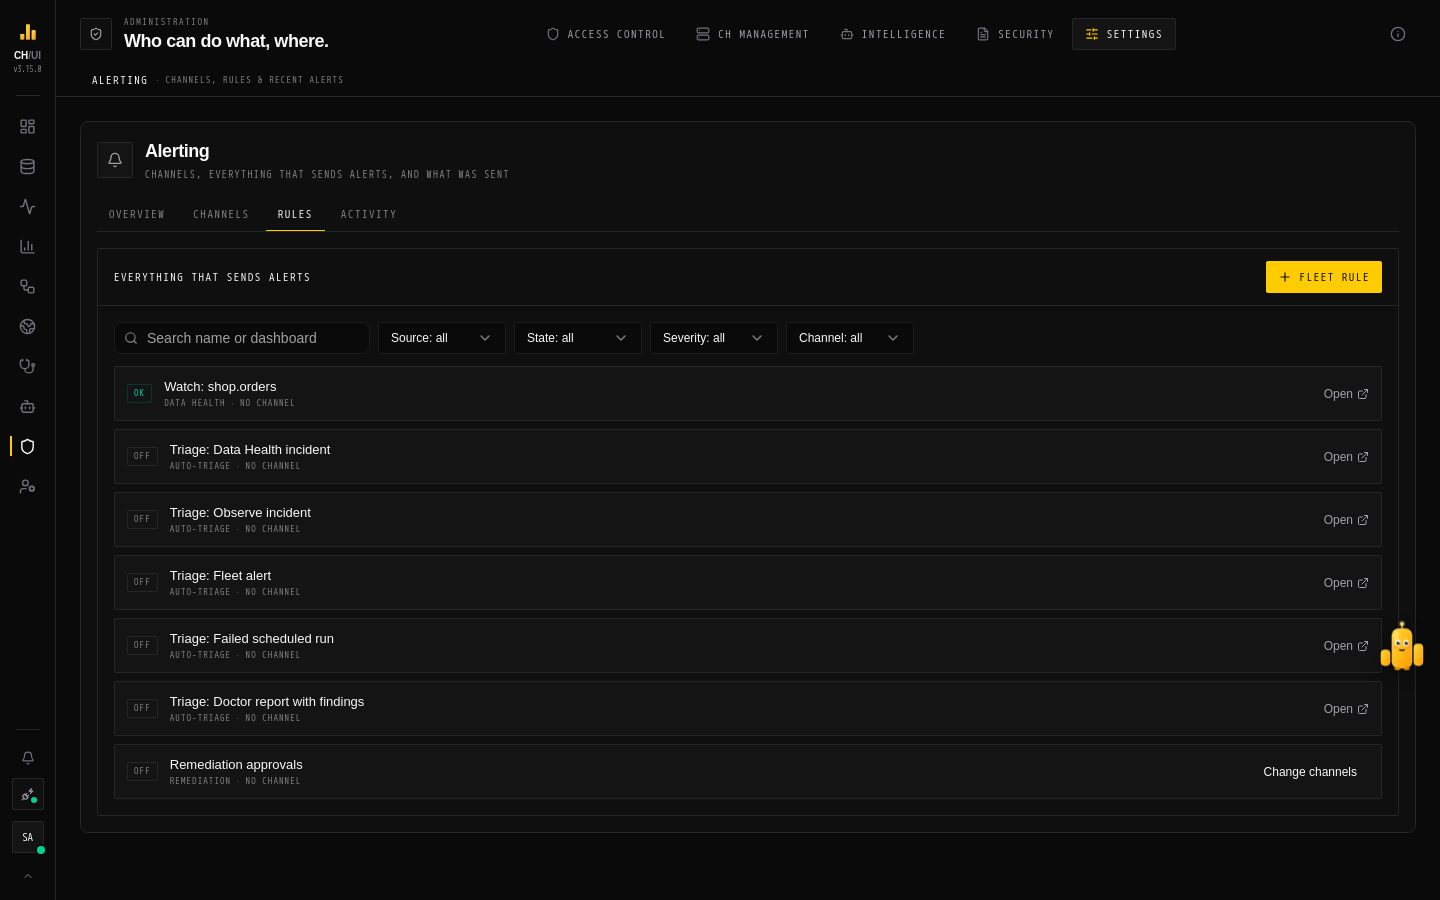This screenshot has height=900, width=1440.
Task: Open the activity pulse sidebar icon
Action: [x=27, y=207]
